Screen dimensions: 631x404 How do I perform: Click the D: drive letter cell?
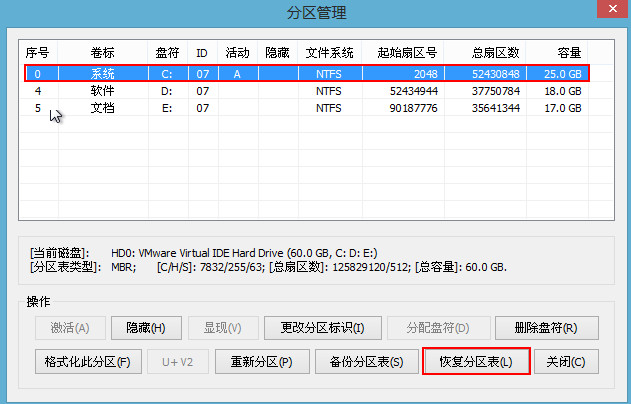click(167, 91)
